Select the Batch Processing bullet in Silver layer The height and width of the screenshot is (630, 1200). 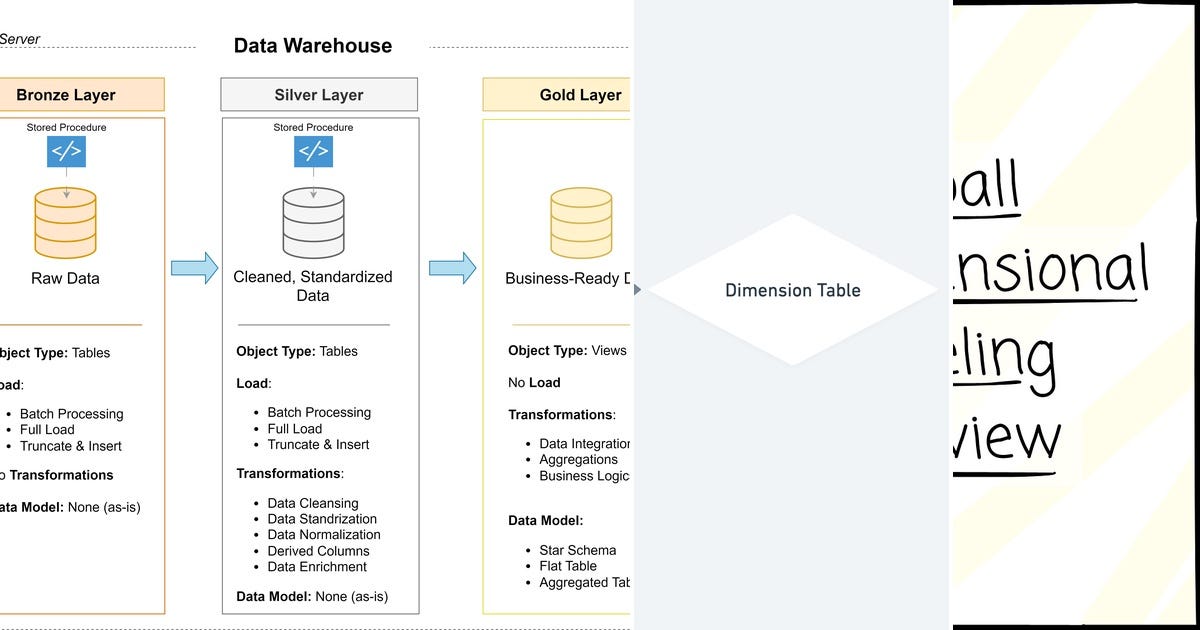click(318, 412)
